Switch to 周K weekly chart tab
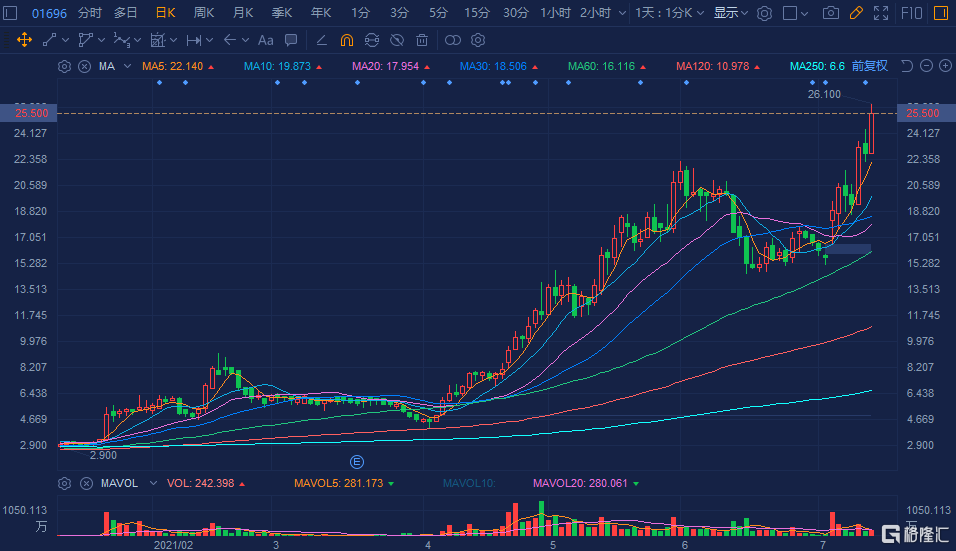 (x=204, y=13)
